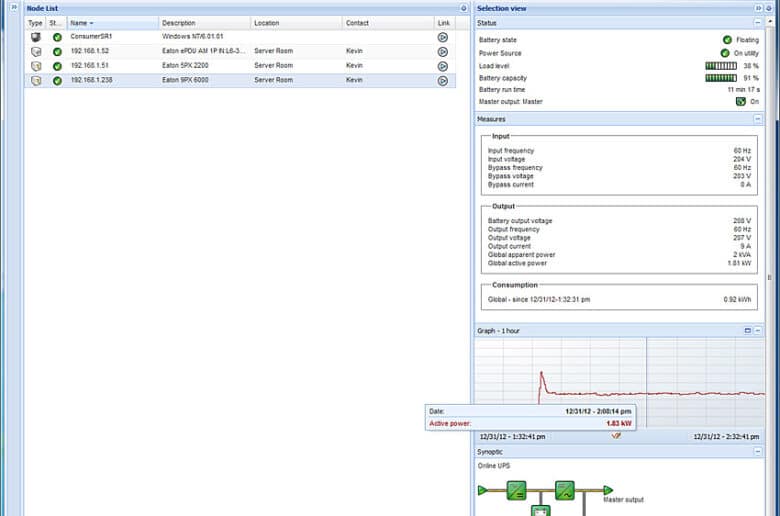
Task: Open Node List panel settings gear
Action: [x=463, y=8]
